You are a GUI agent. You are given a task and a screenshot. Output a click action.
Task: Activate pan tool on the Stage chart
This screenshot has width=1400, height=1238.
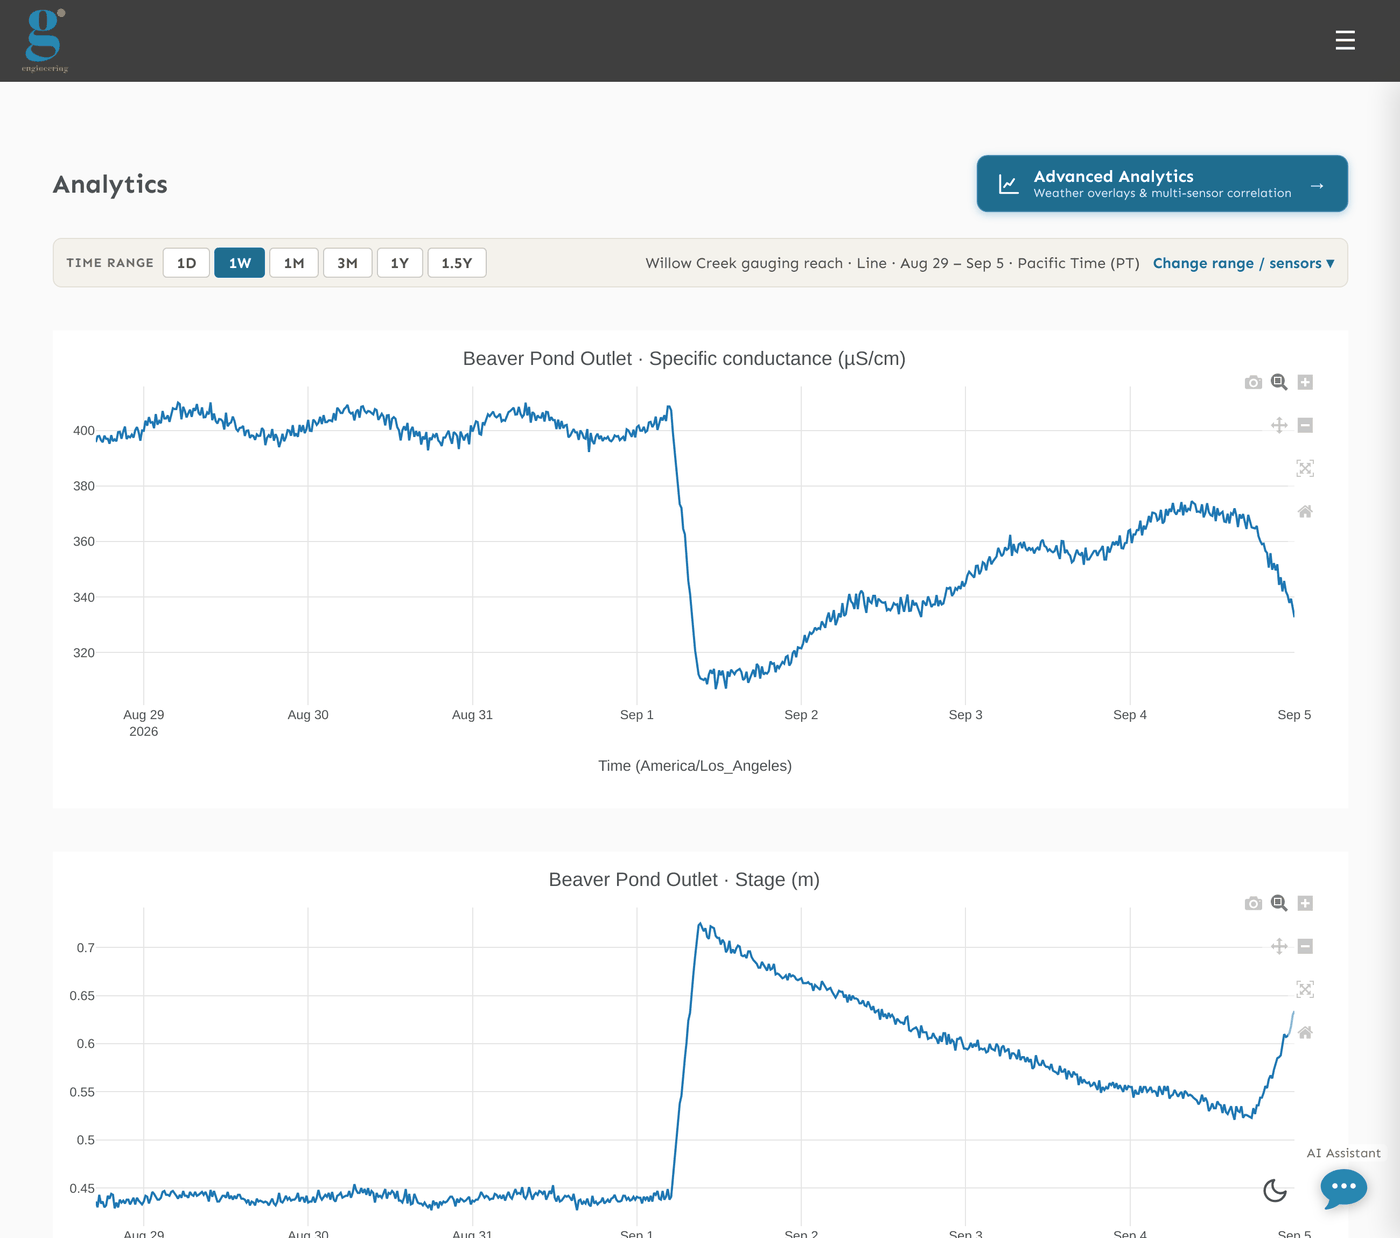coord(1279,946)
